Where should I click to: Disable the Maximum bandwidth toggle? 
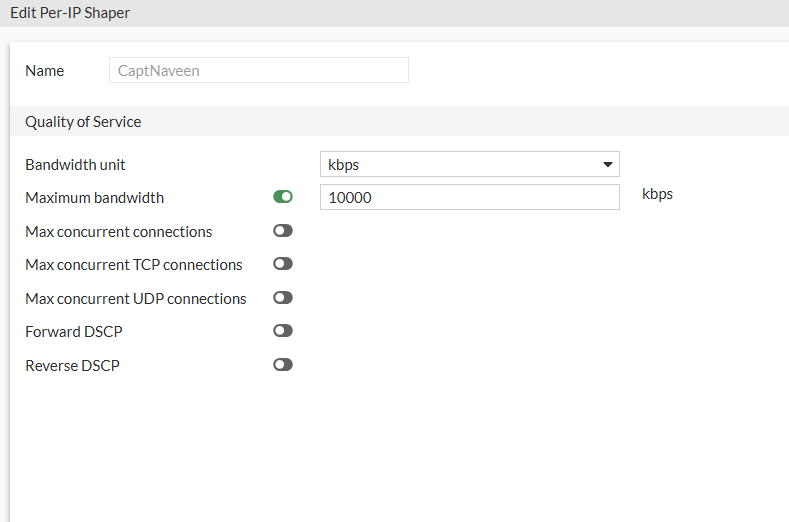pos(283,197)
